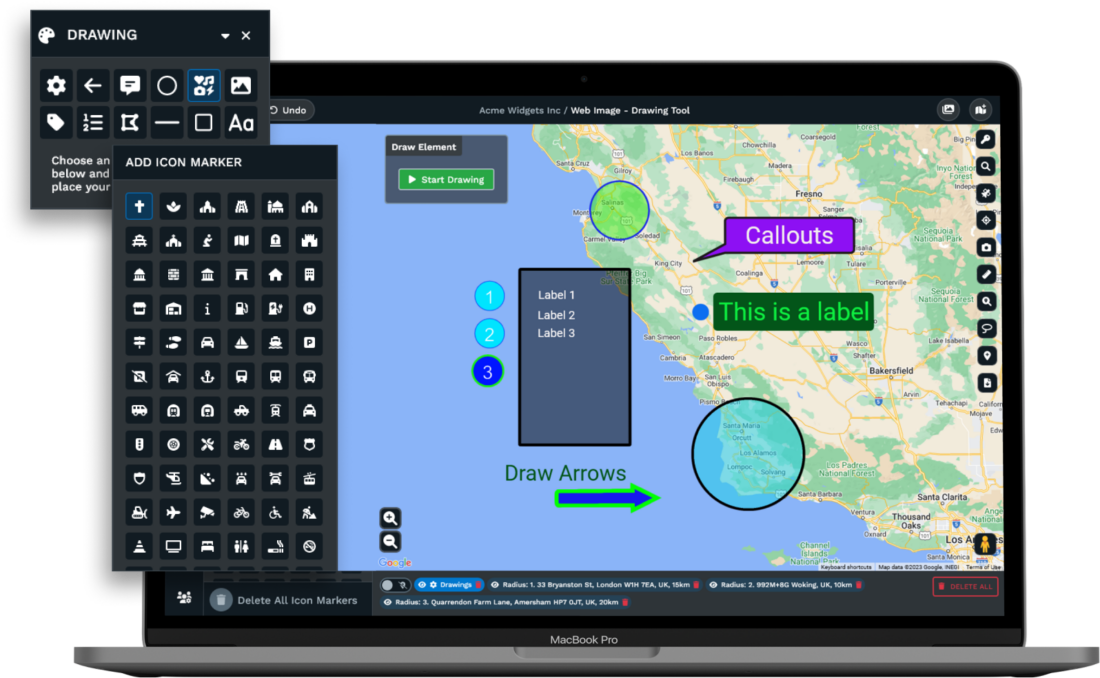Click the back arrow in Drawing panel
The height and width of the screenshot is (678, 1100).
93,86
